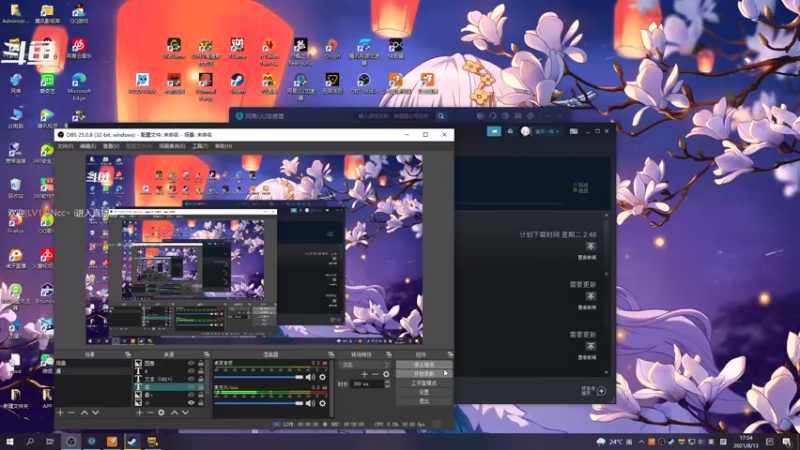Toggle visibility of the last source row
This screenshot has width=800, height=450.
[191, 403]
